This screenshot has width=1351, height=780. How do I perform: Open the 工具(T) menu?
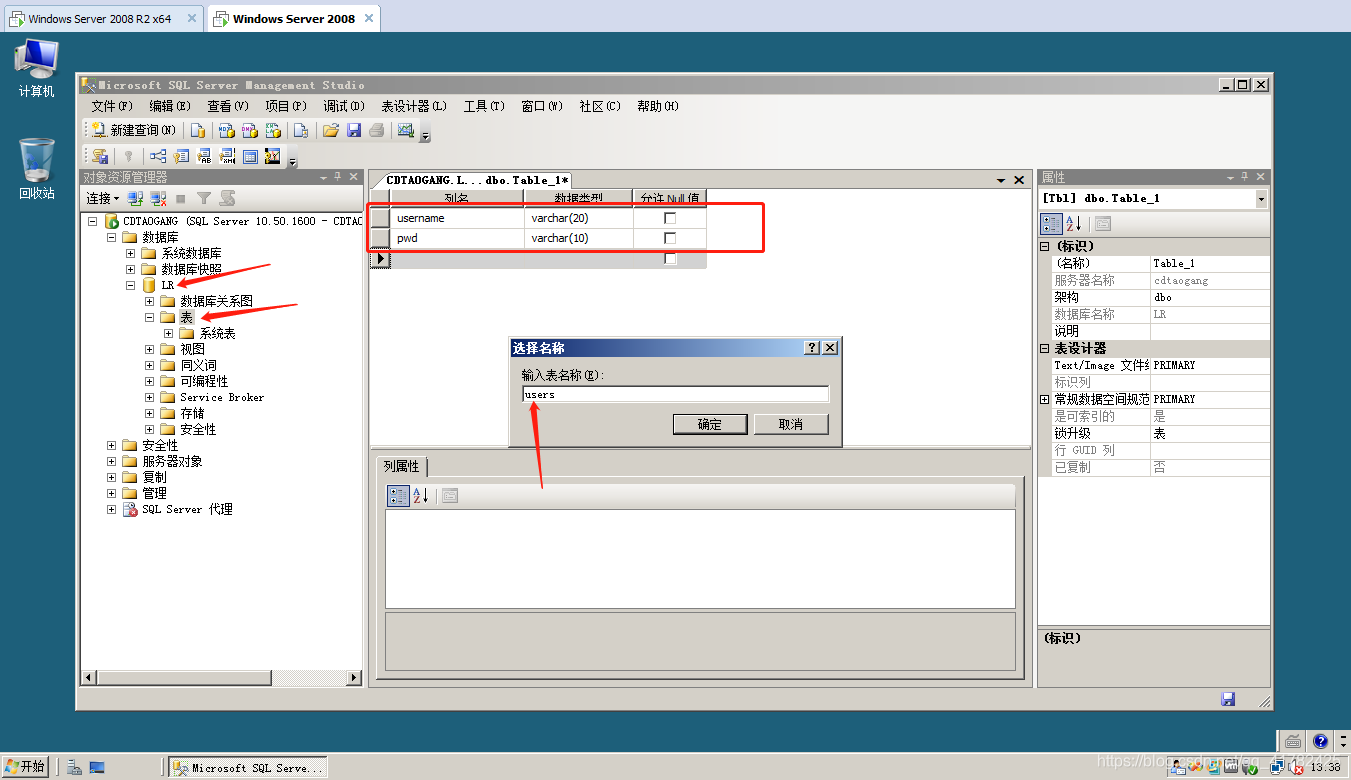click(484, 106)
